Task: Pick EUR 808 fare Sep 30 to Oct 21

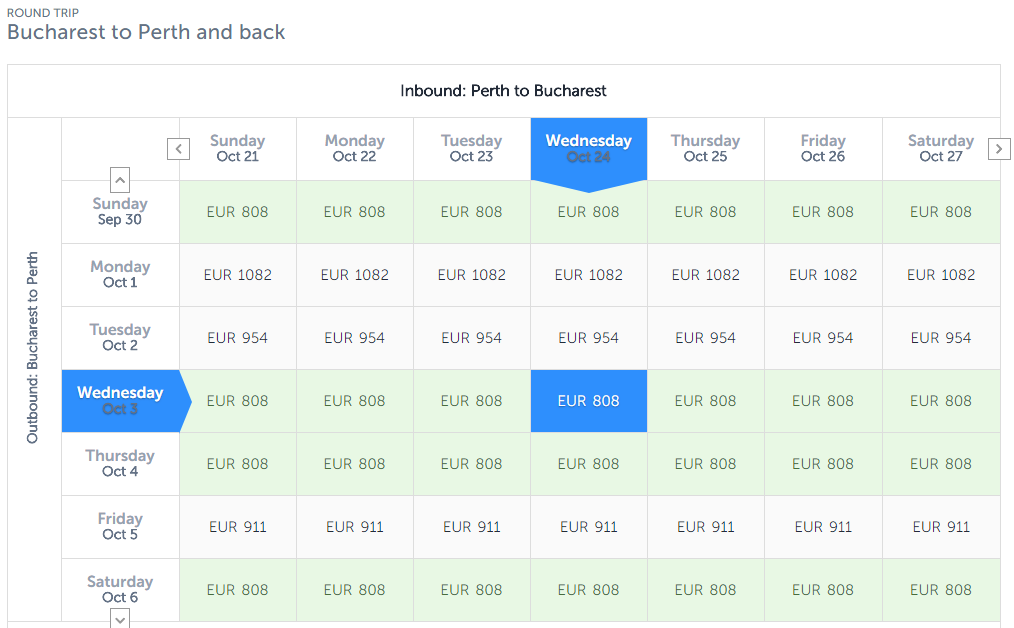Action: 237,211
